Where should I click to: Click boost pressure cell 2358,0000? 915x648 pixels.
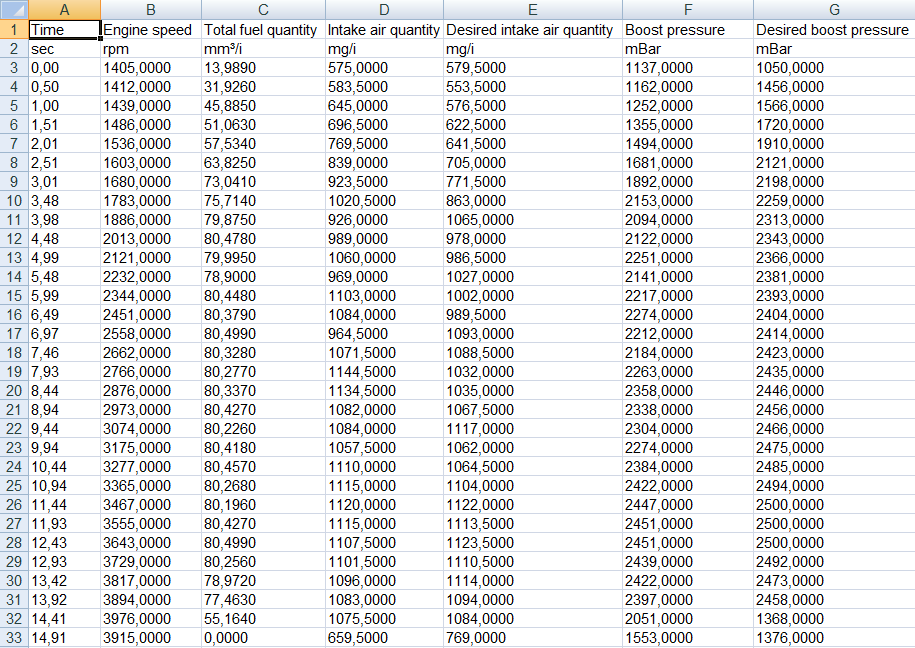tap(688, 391)
